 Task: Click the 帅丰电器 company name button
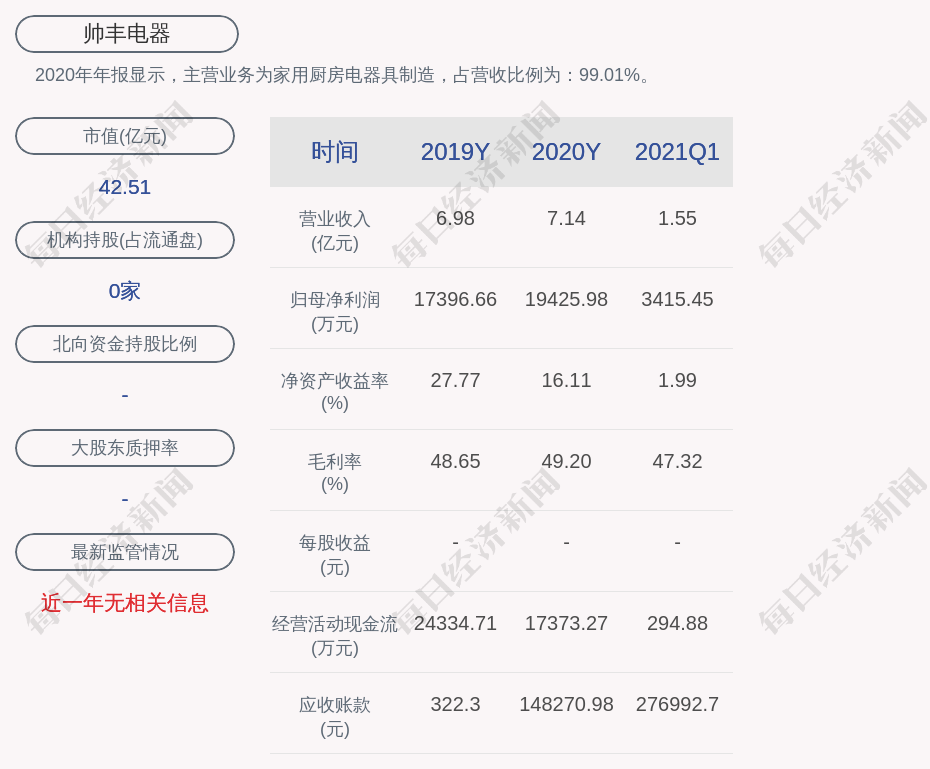pyautogui.click(x=127, y=34)
